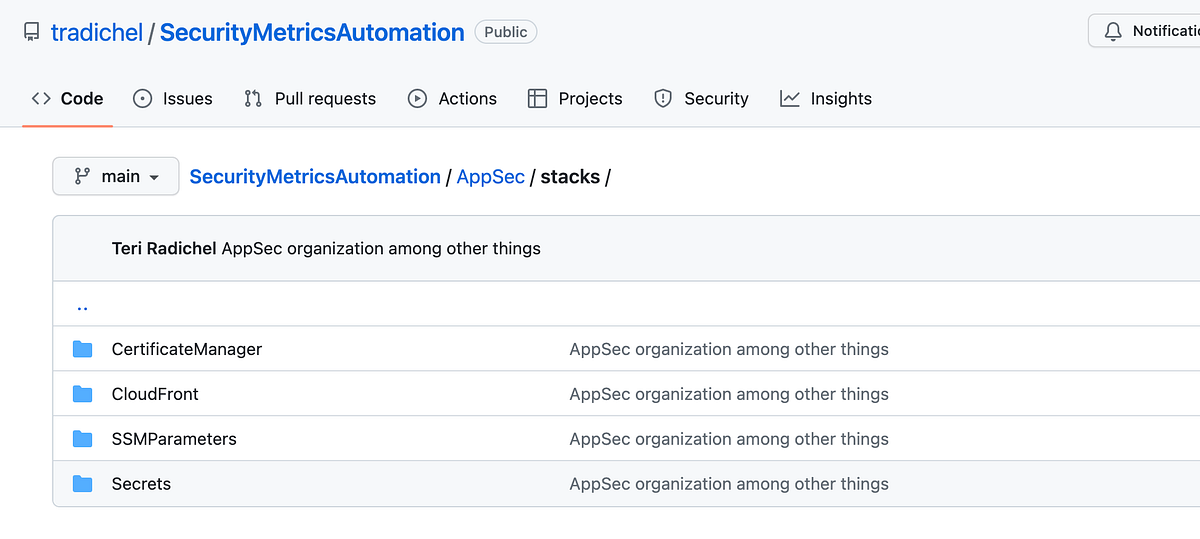Go up to parent directory
The image size is (1200, 539).
[83, 305]
